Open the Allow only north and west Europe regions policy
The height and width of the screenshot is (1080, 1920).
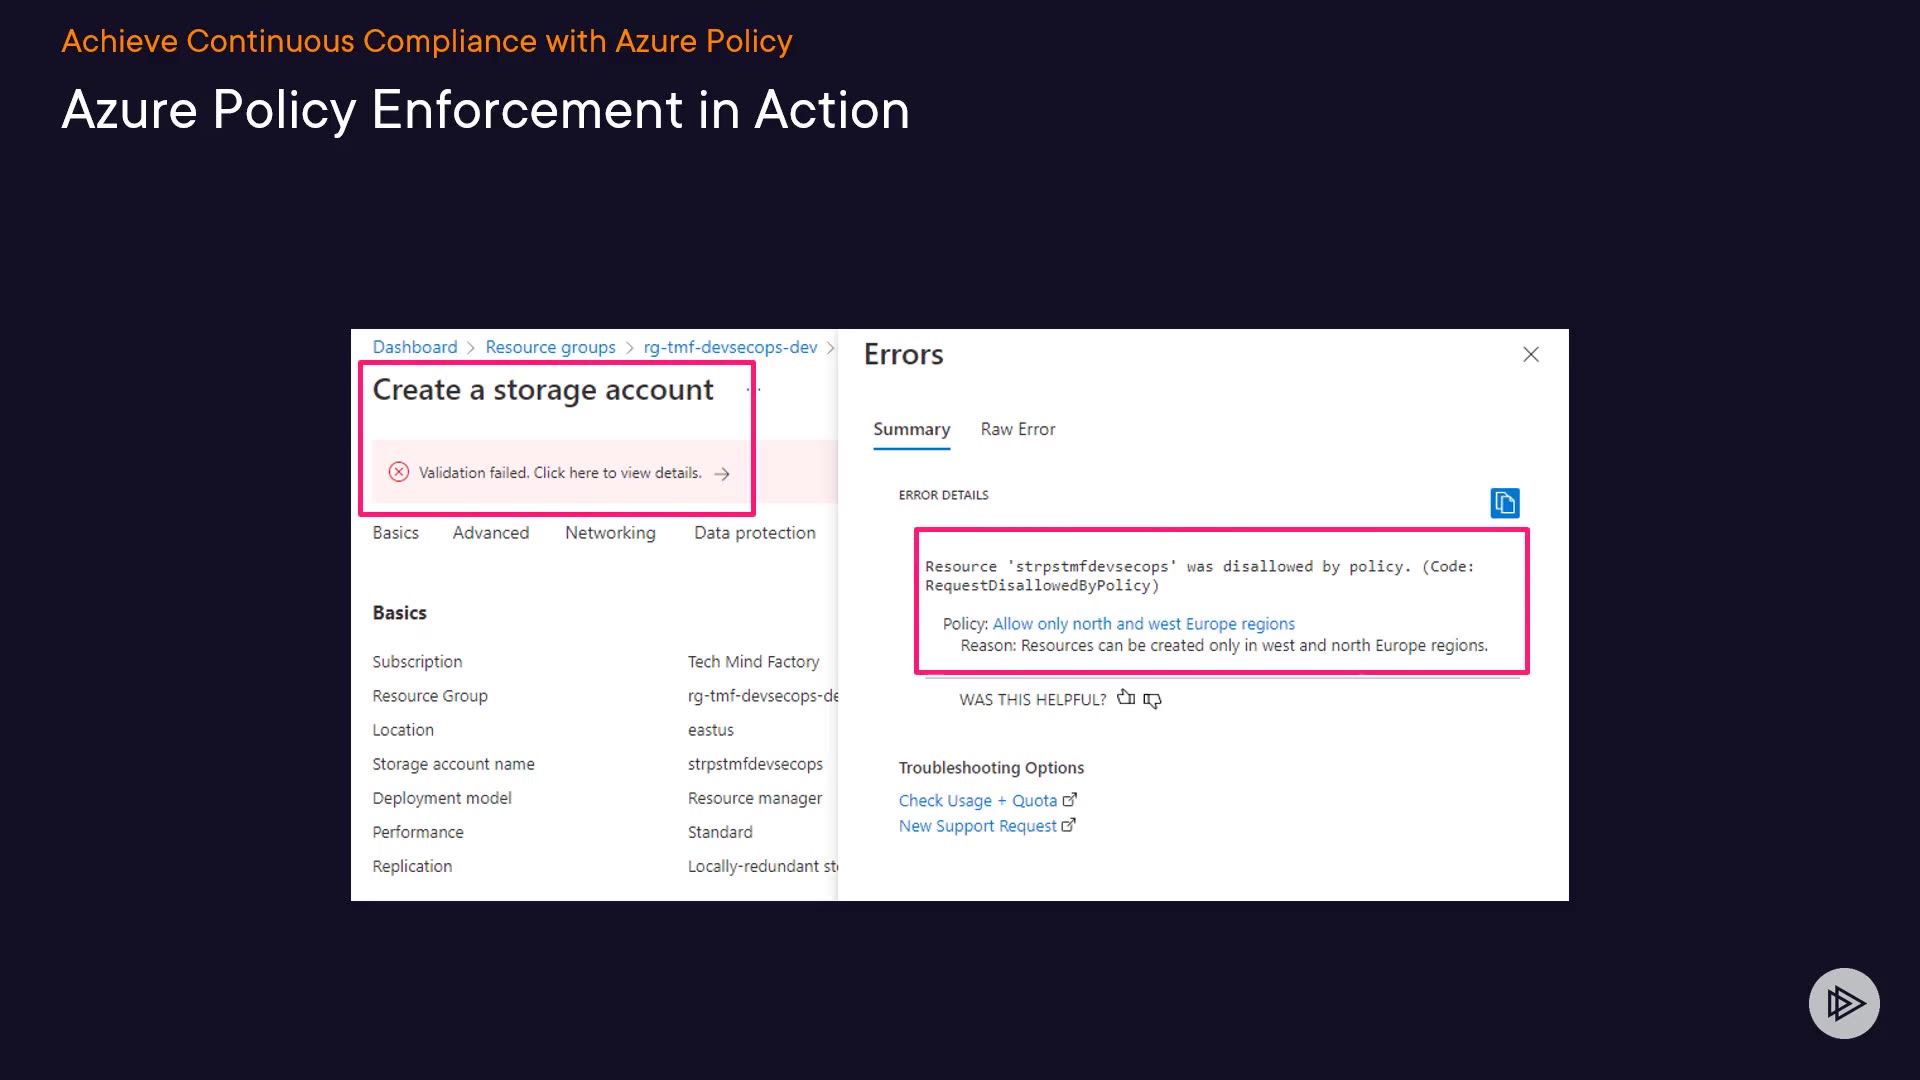coord(1143,624)
